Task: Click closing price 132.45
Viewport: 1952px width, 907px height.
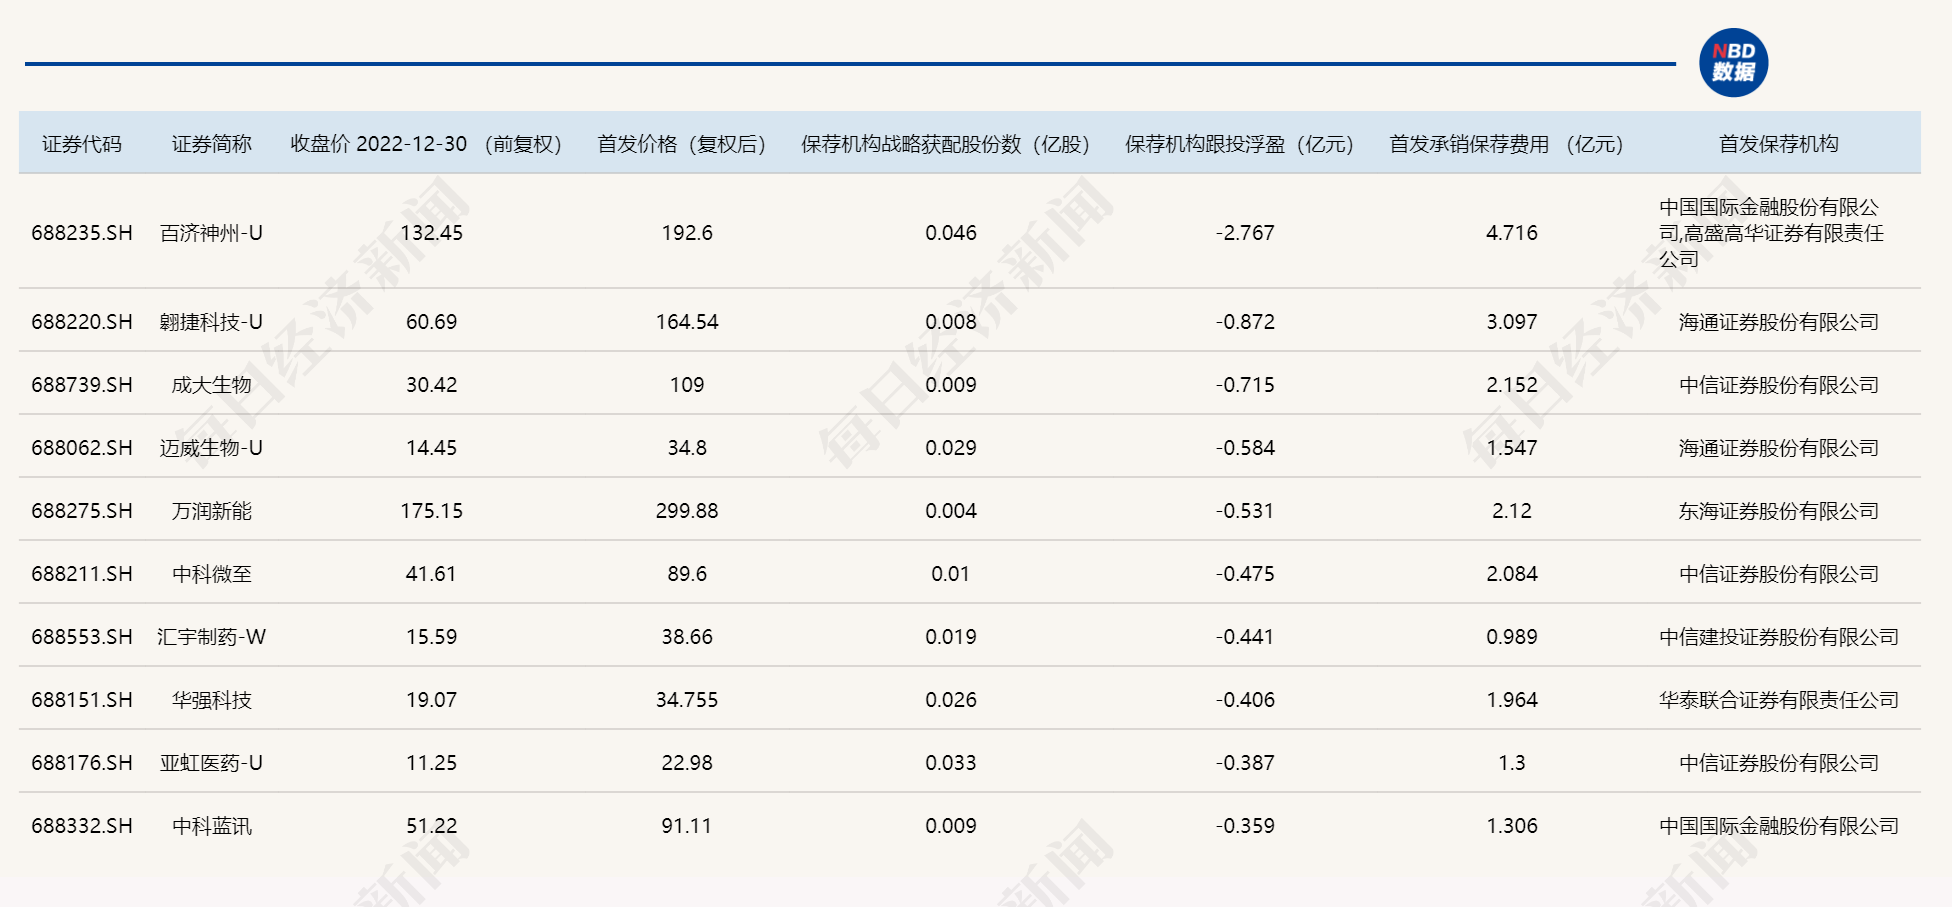Action: [432, 233]
